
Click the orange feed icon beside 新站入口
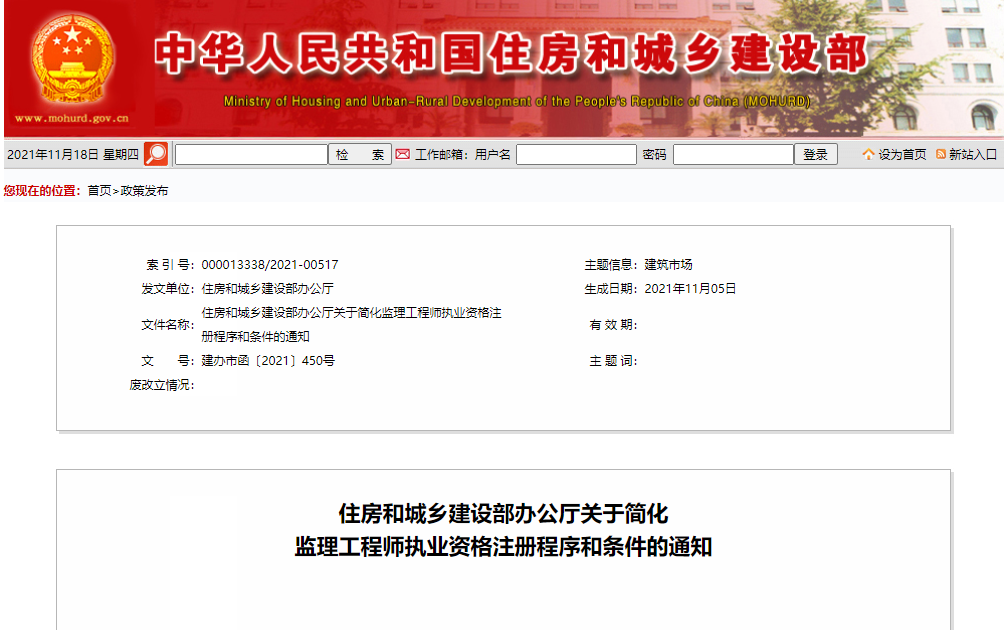[x=940, y=154]
